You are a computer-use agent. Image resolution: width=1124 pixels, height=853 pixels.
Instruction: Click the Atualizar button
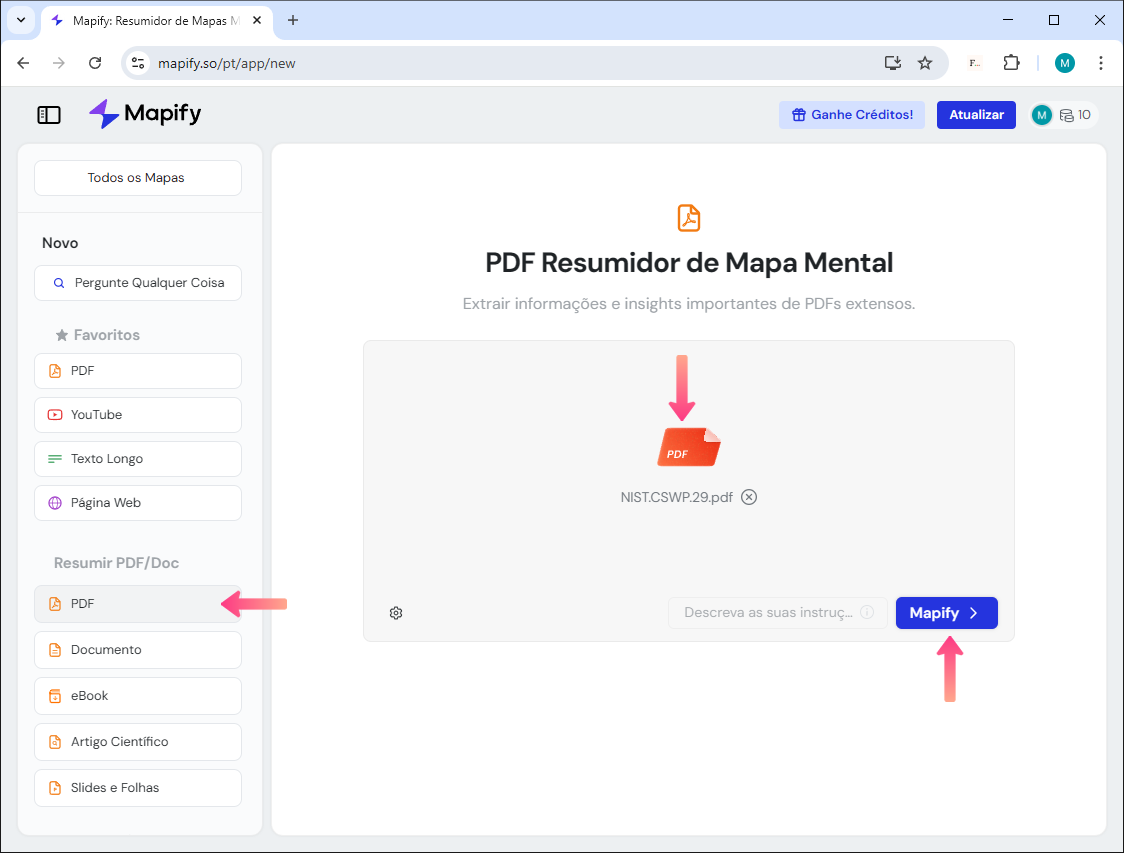976,115
